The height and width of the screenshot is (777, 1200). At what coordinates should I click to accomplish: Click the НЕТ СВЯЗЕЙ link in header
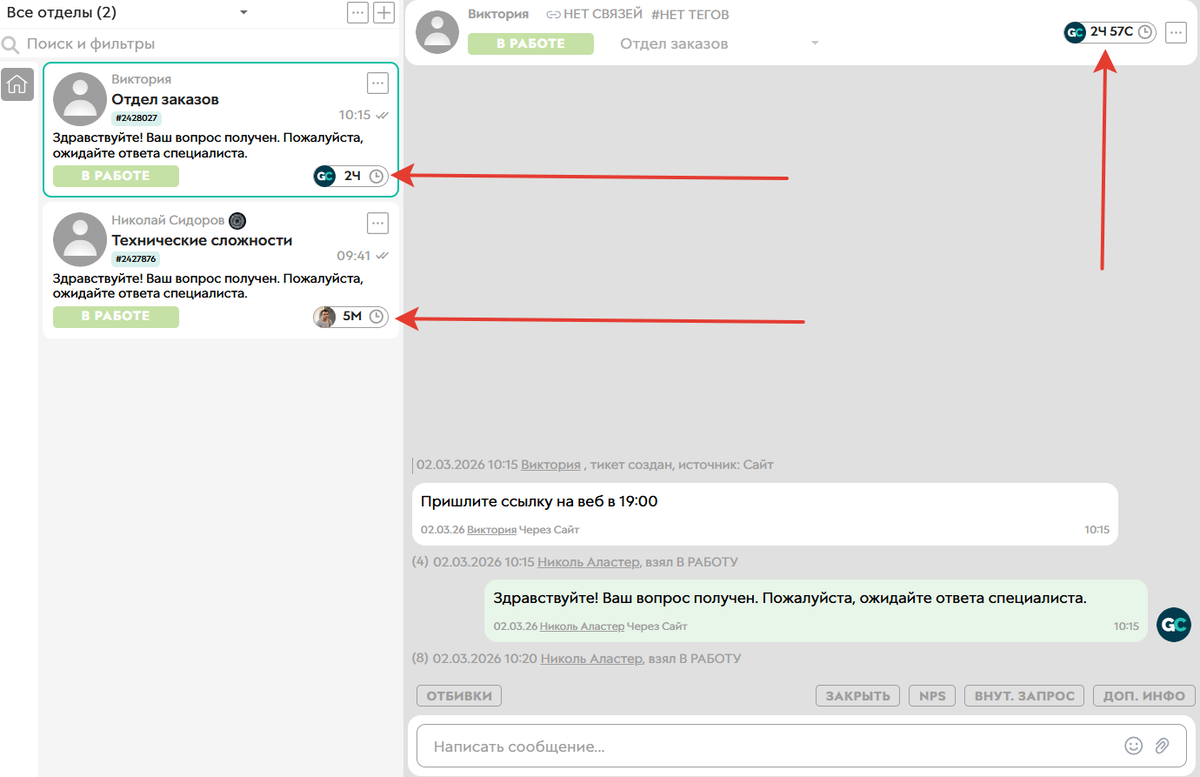[603, 15]
